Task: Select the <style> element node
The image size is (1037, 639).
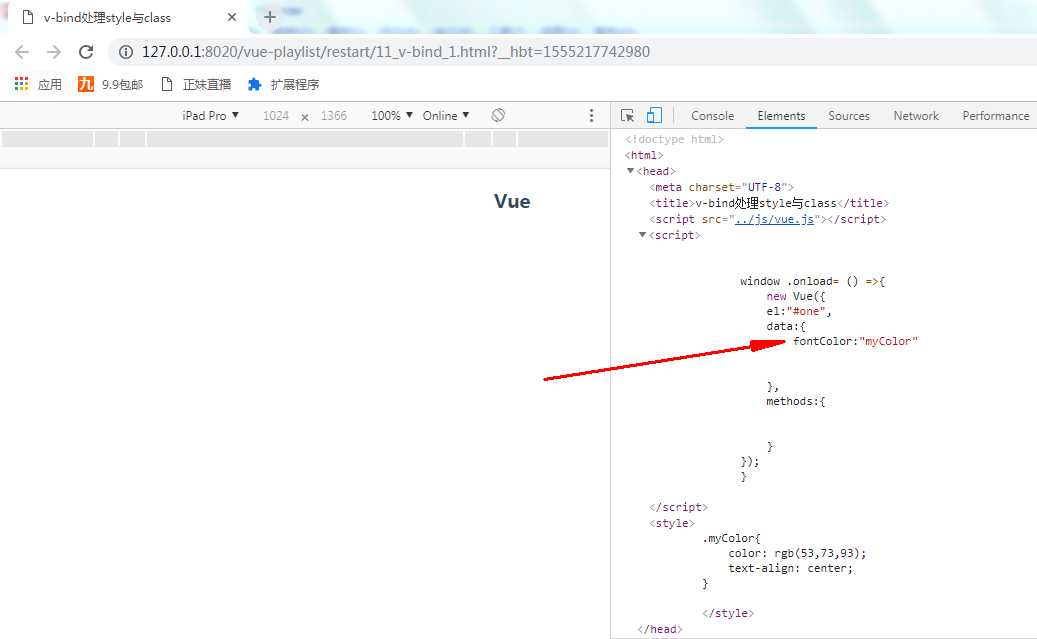Action: point(672,523)
